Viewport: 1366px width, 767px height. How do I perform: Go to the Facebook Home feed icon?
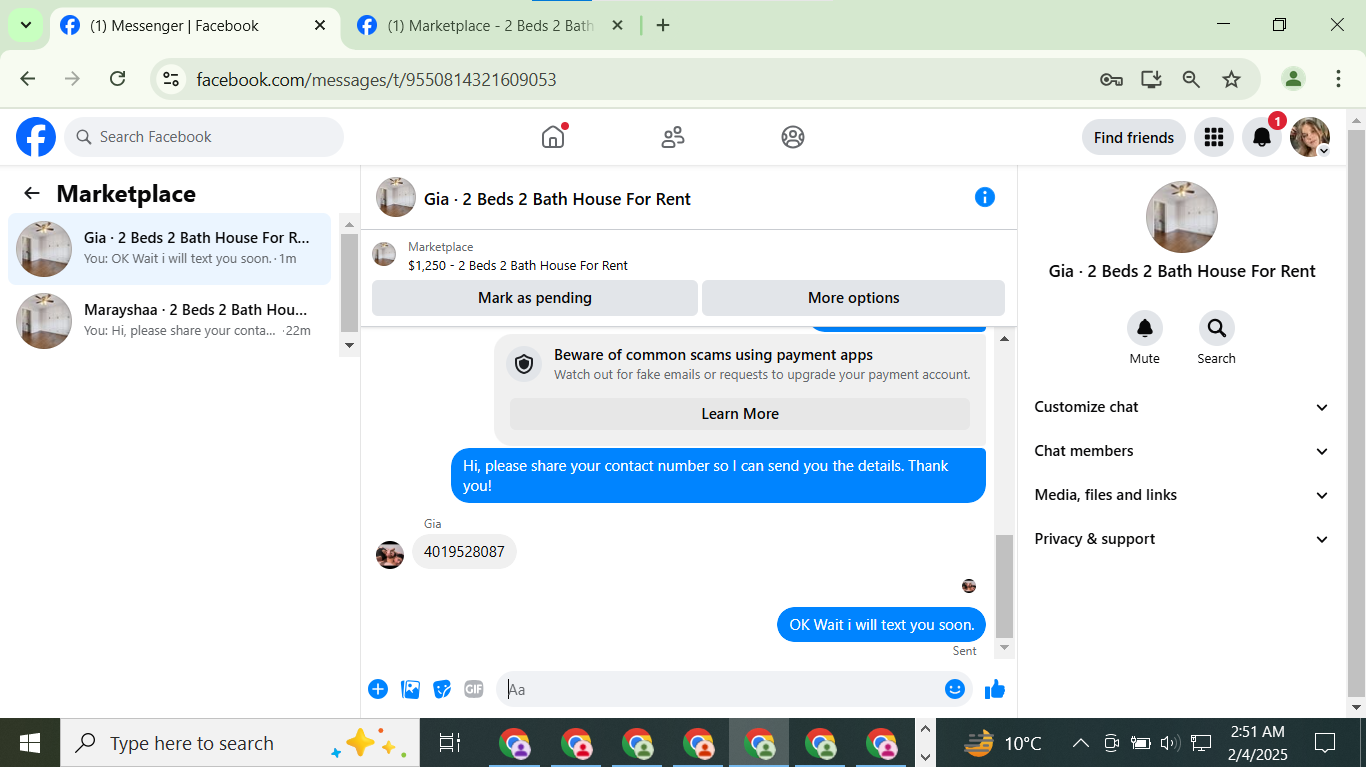pyautogui.click(x=553, y=137)
